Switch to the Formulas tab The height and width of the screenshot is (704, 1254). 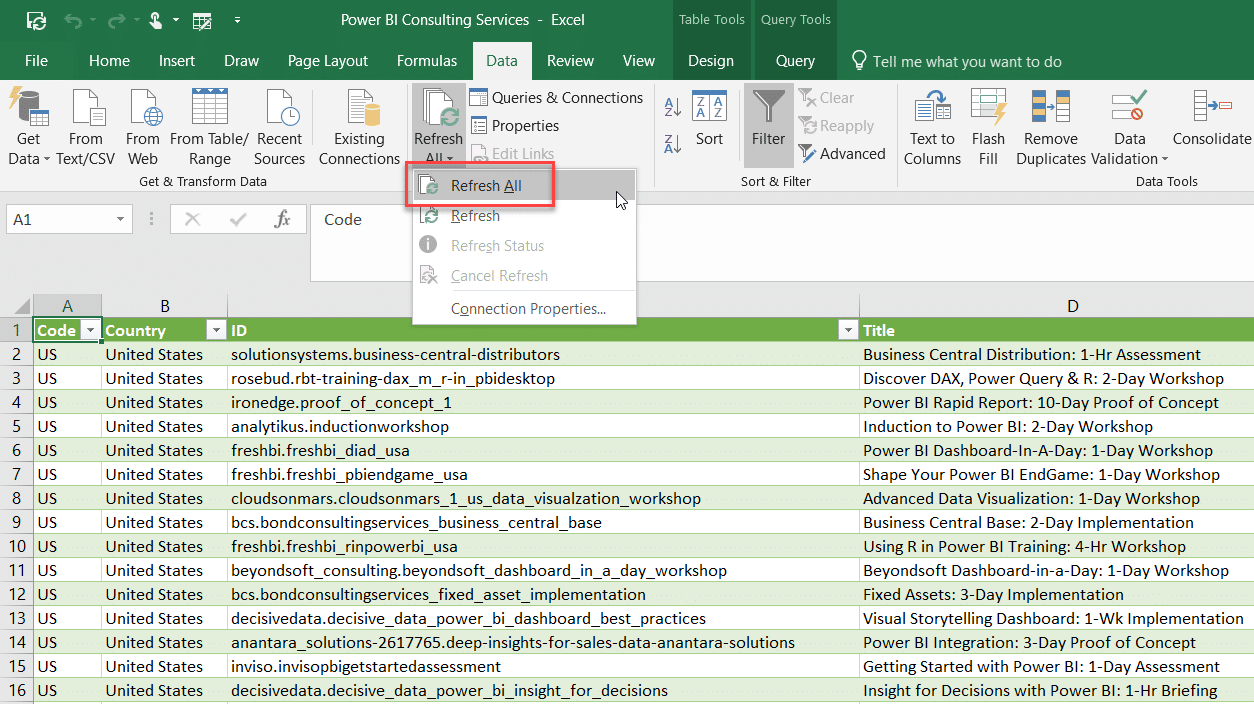coord(427,61)
